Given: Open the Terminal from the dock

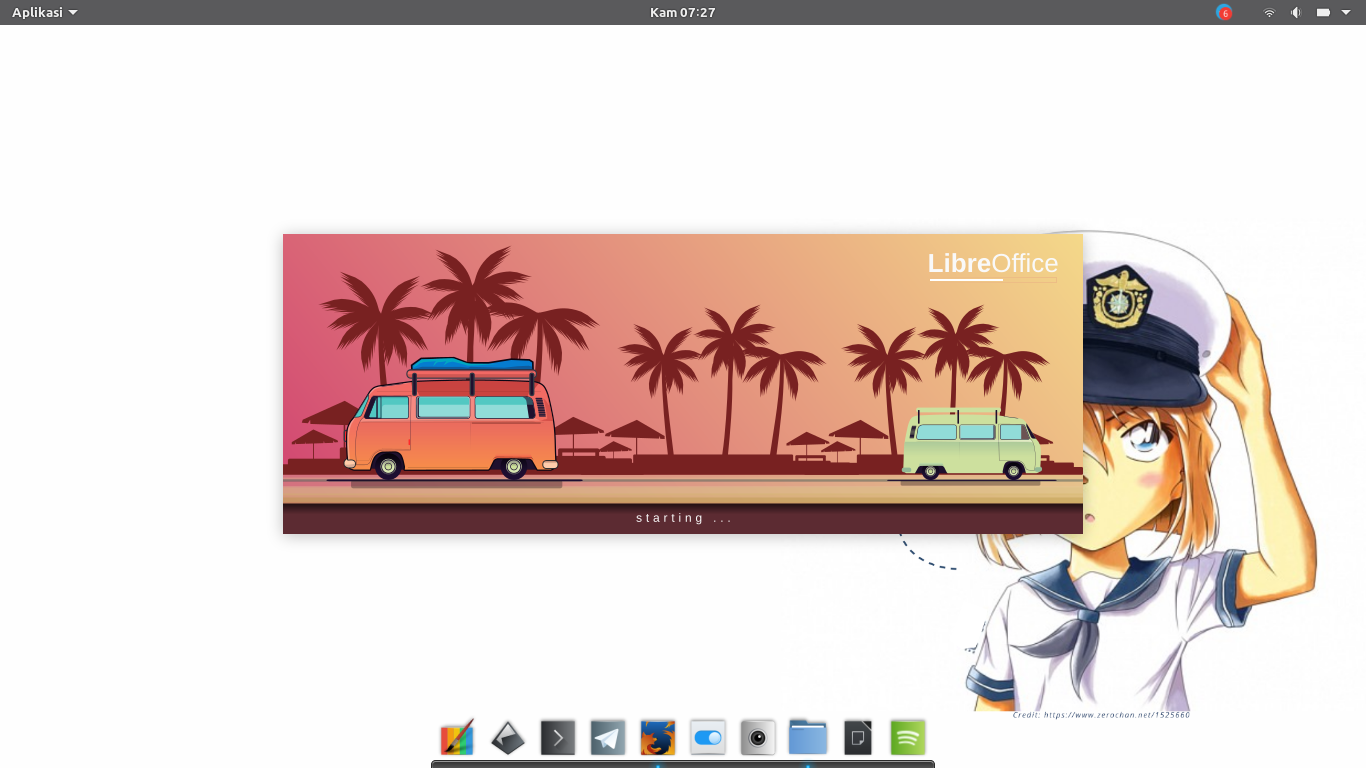Looking at the screenshot, I should [x=558, y=738].
